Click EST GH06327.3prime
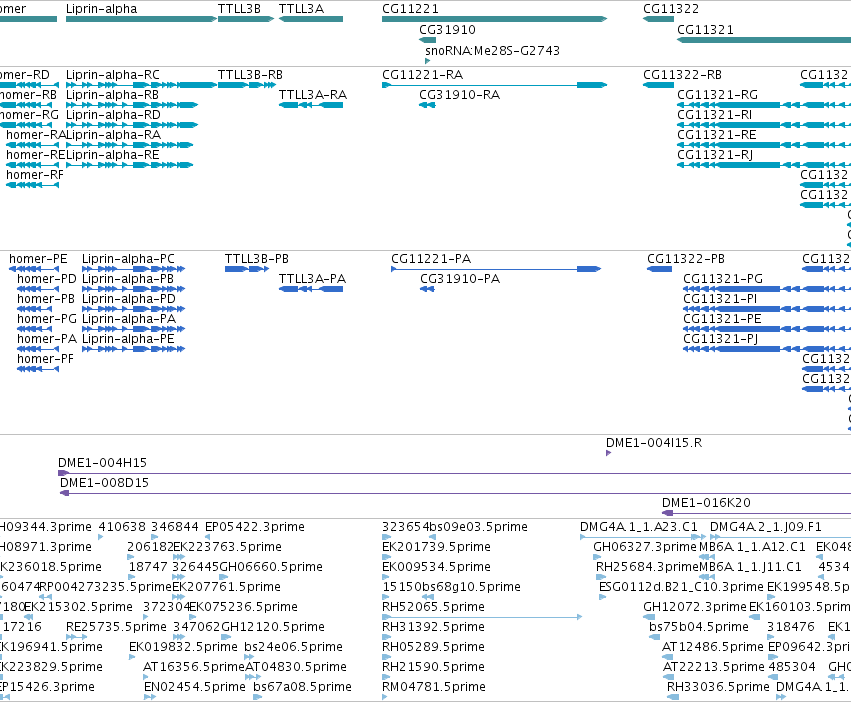This screenshot has height=702, width=851. pos(597,557)
